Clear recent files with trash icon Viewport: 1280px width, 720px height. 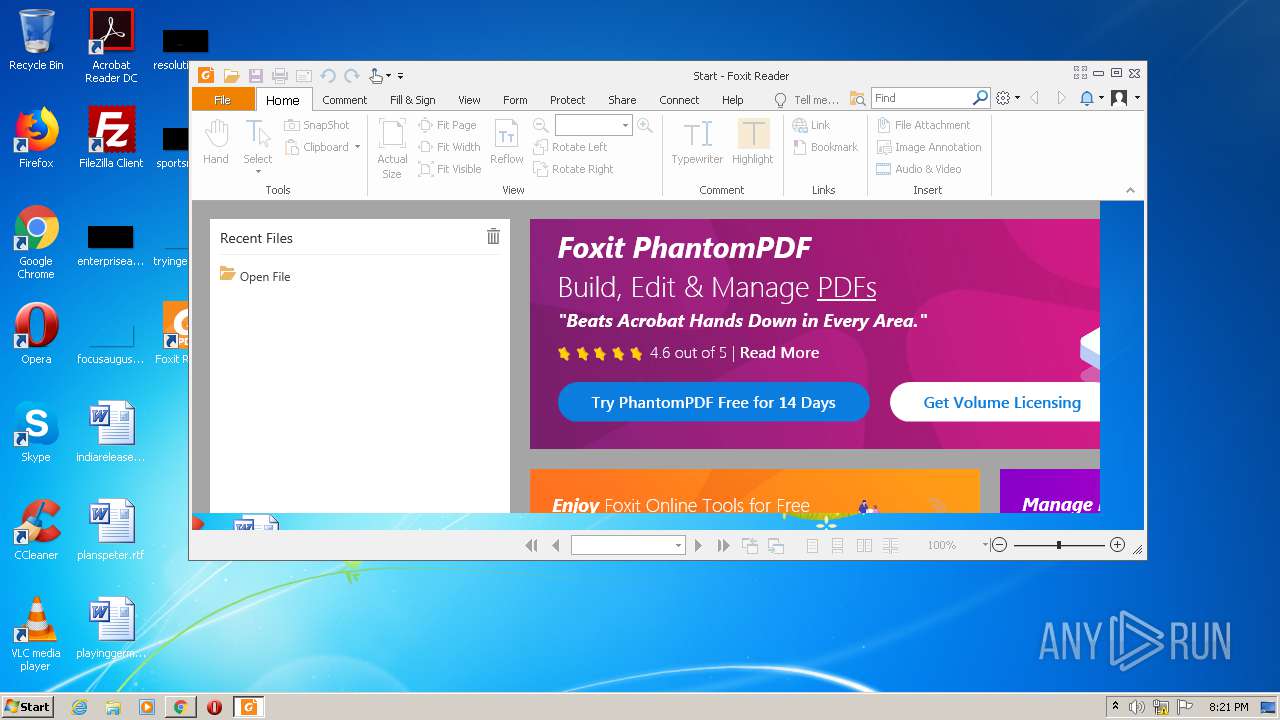[493, 236]
